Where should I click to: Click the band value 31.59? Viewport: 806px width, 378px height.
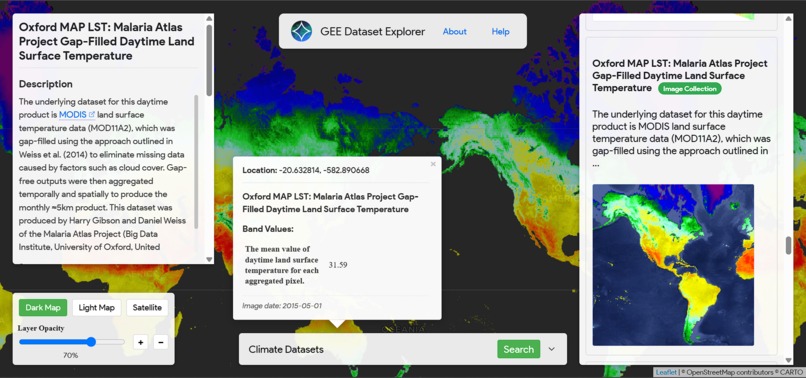[x=338, y=265]
